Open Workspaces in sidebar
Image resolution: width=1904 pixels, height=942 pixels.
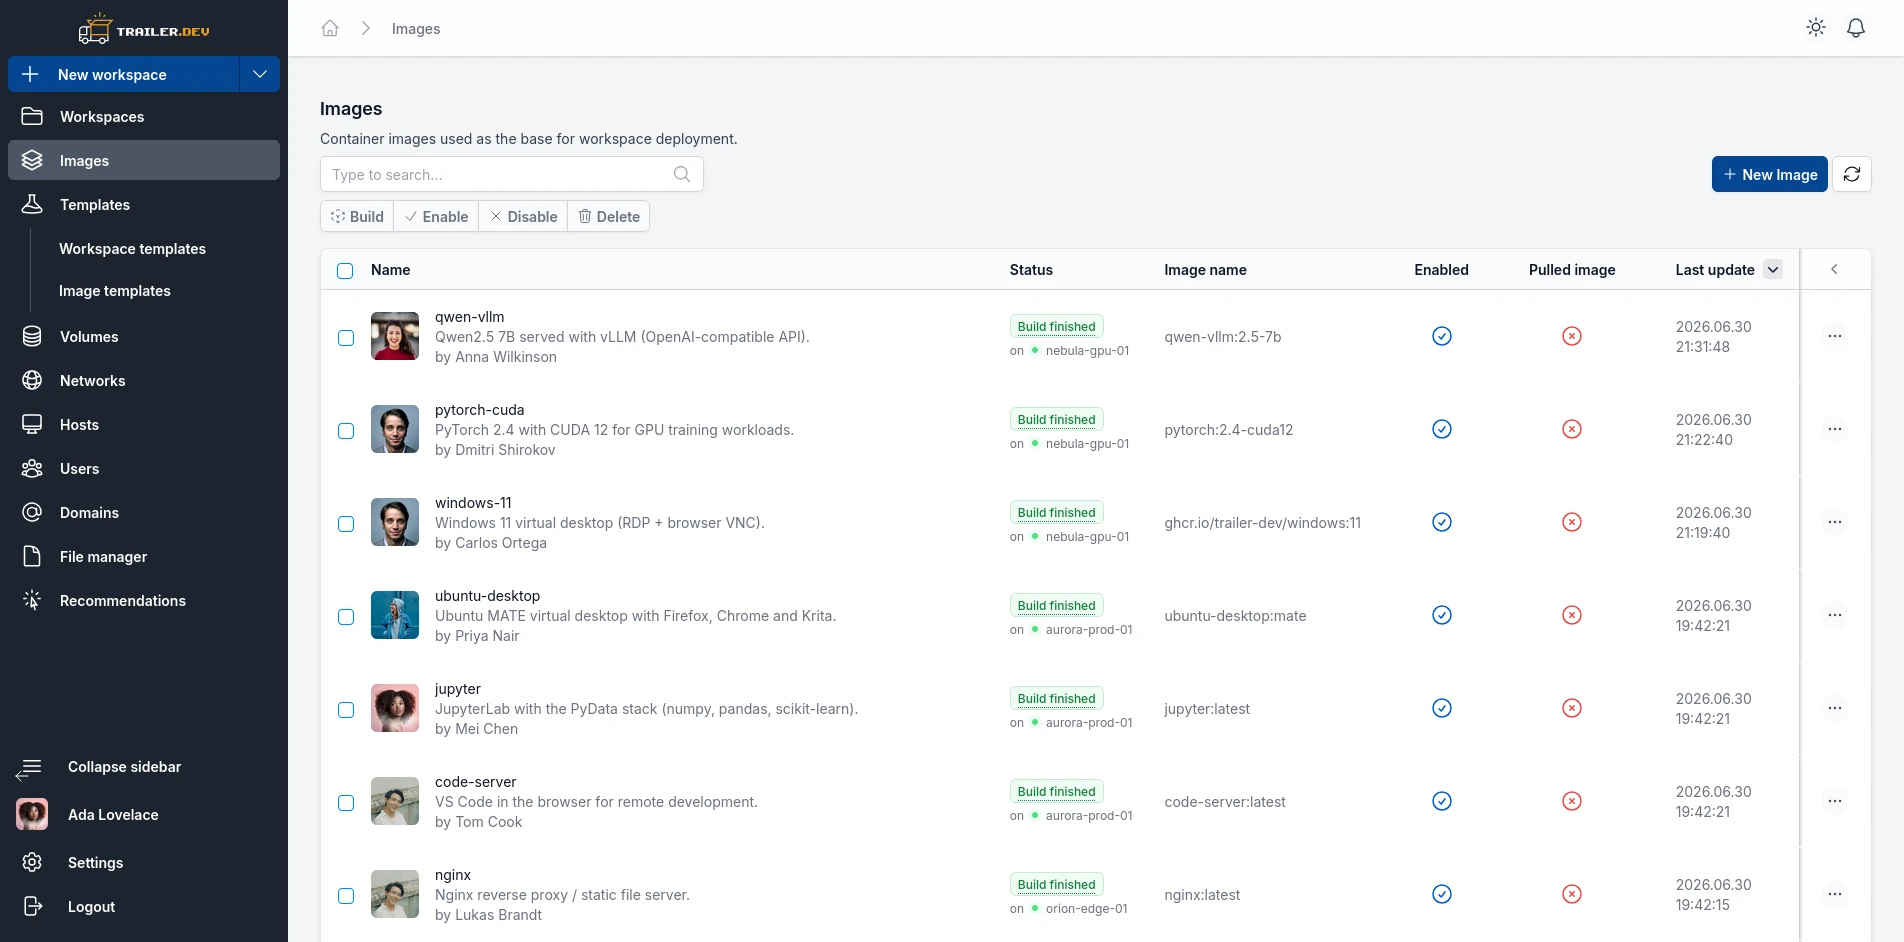pos(144,116)
